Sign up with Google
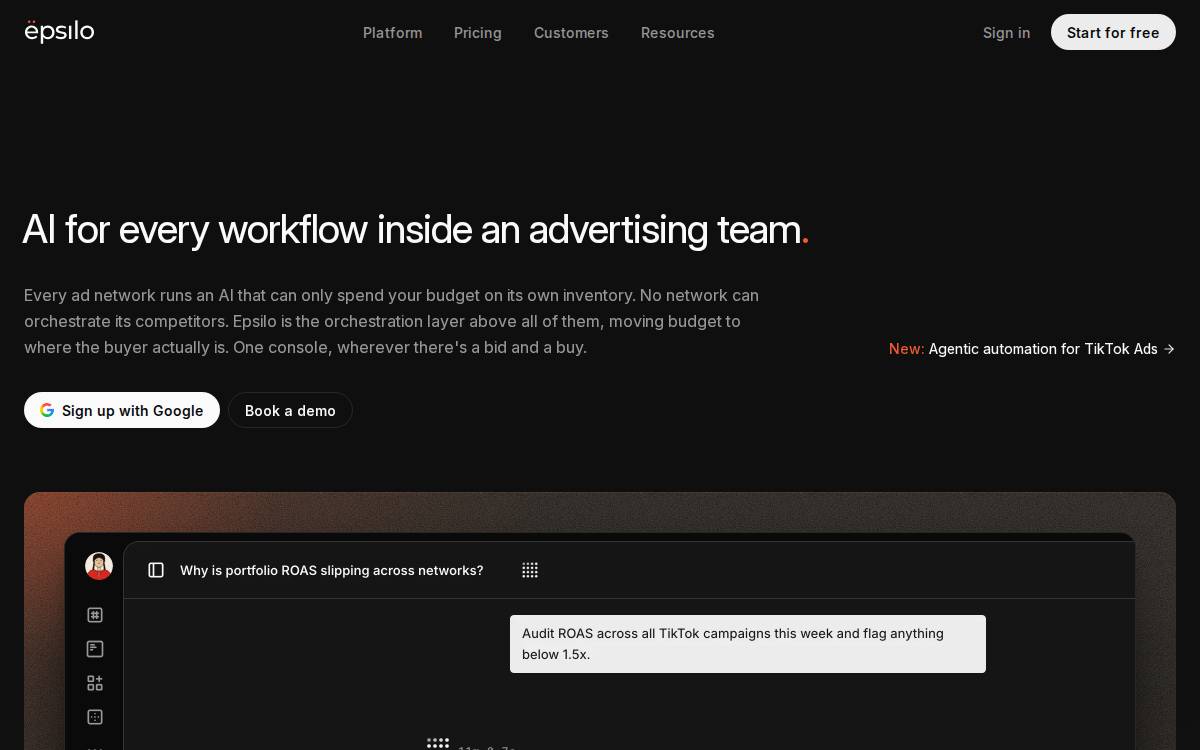Image resolution: width=1200 pixels, height=750 pixels. pyautogui.click(x=122, y=410)
